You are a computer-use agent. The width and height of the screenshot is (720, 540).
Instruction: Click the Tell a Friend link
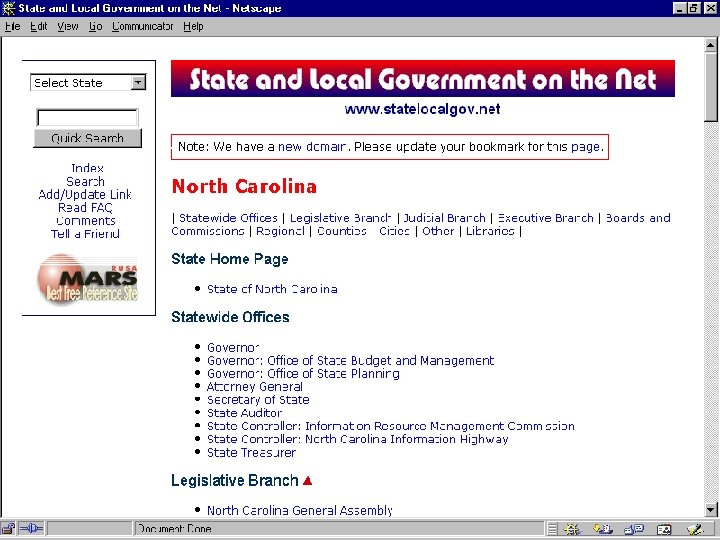pyautogui.click(x=85, y=234)
